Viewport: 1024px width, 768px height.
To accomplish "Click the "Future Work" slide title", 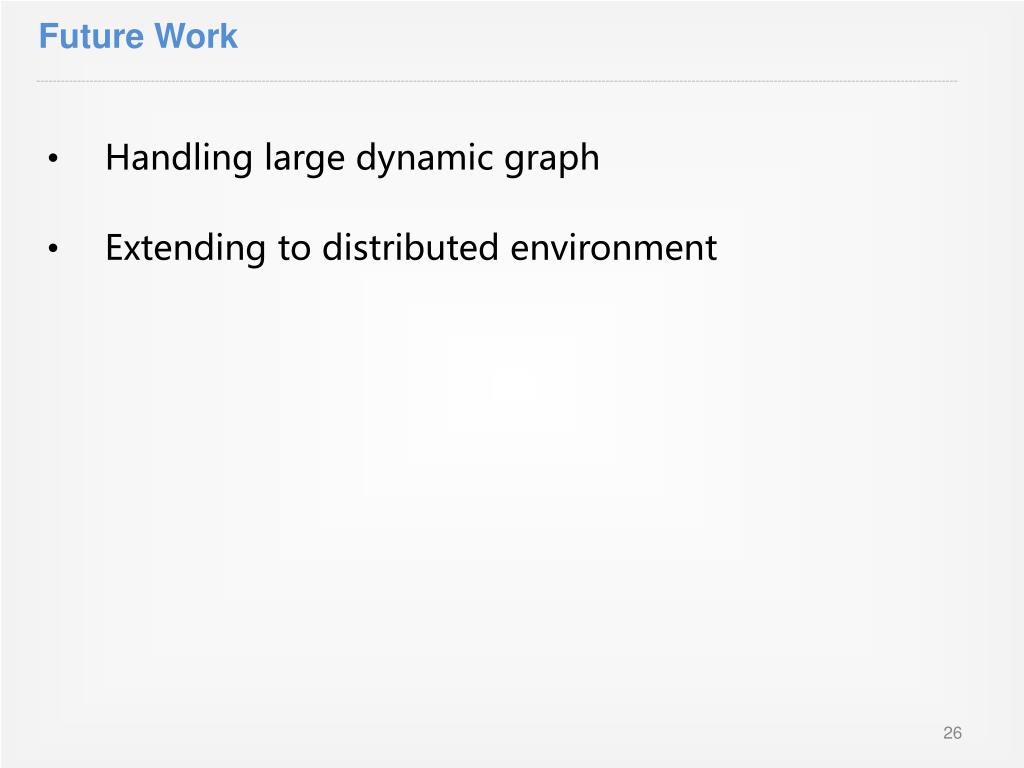I will (x=138, y=36).
